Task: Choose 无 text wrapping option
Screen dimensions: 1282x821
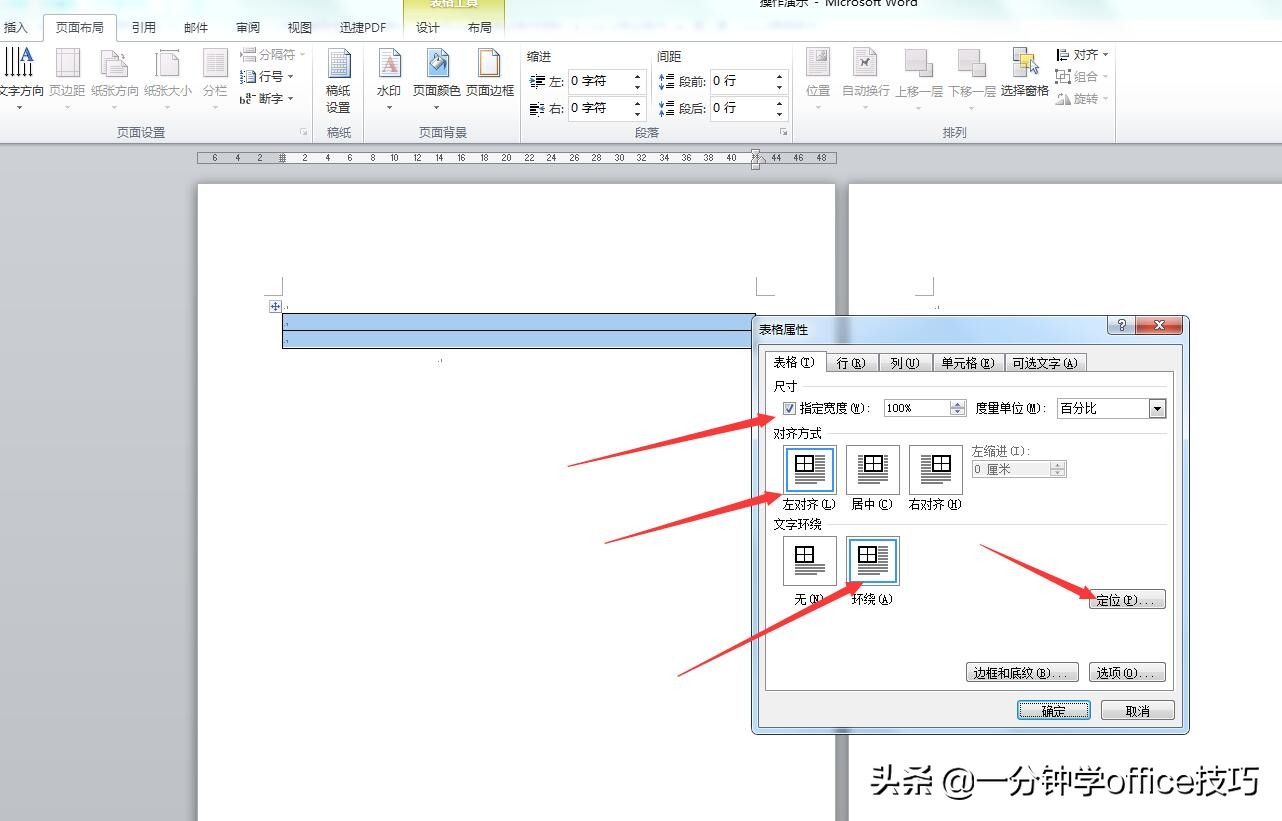Action: (808, 561)
